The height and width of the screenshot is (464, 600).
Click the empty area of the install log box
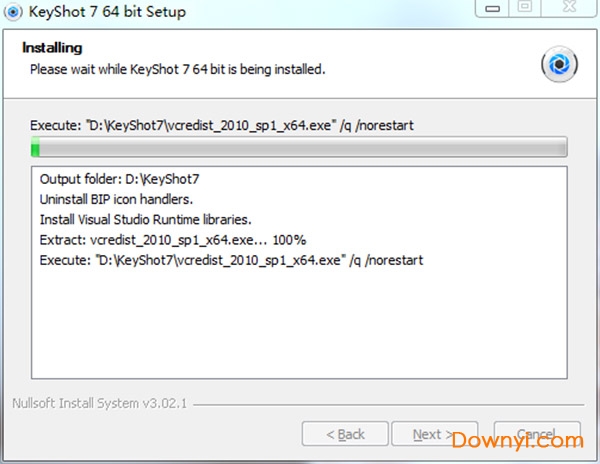click(299, 323)
